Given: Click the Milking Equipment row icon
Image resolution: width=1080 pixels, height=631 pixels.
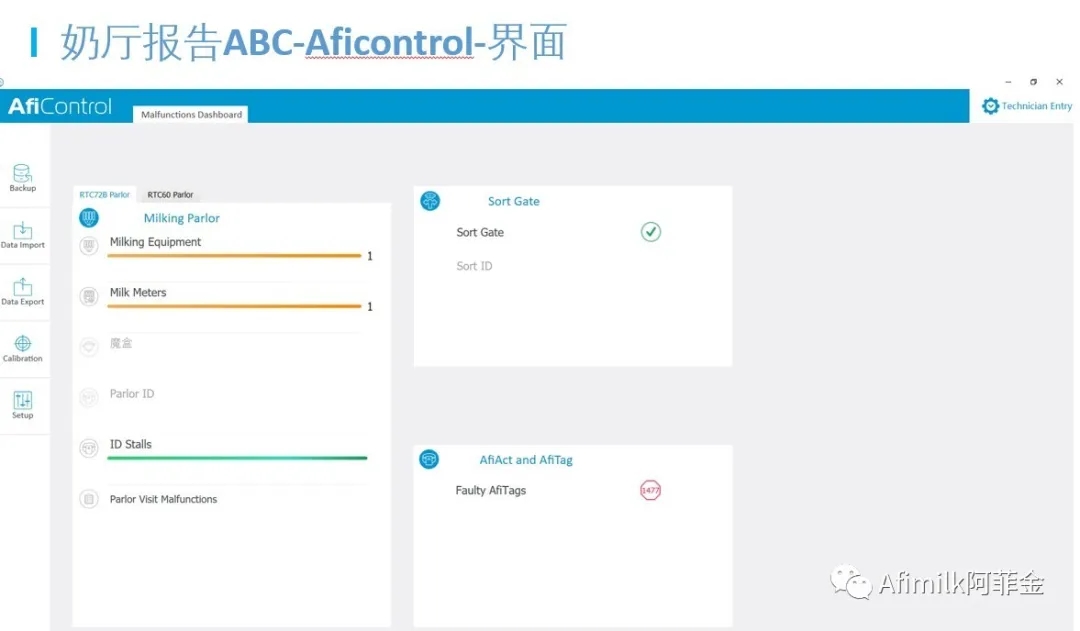Looking at the screenshot, I should point(89,245).
